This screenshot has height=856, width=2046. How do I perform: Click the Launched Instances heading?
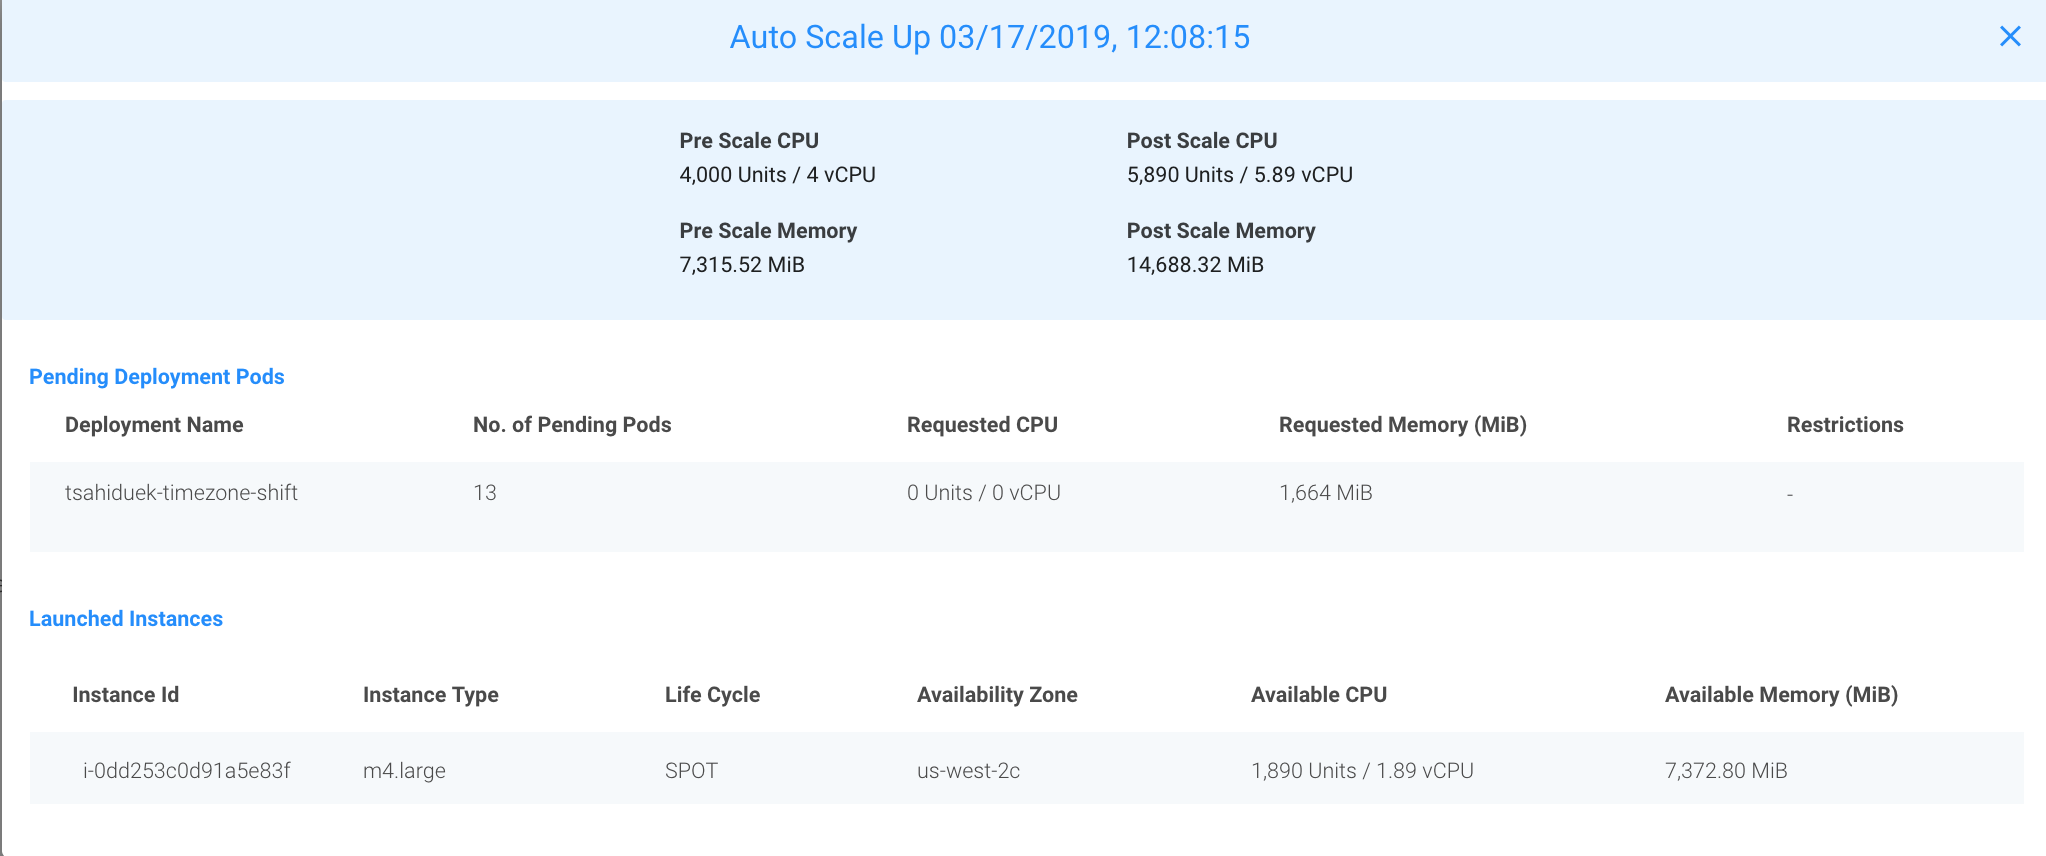coord(126,619)
